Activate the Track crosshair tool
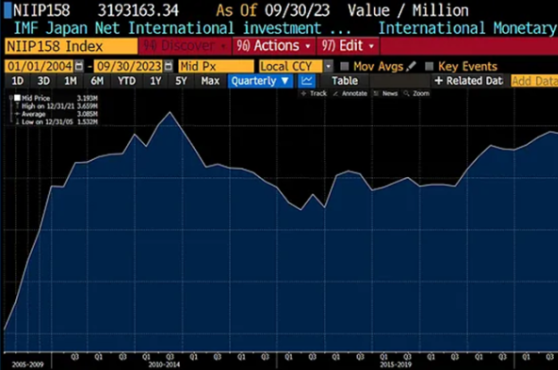The image size is (558, 370). tap(314, 93)
